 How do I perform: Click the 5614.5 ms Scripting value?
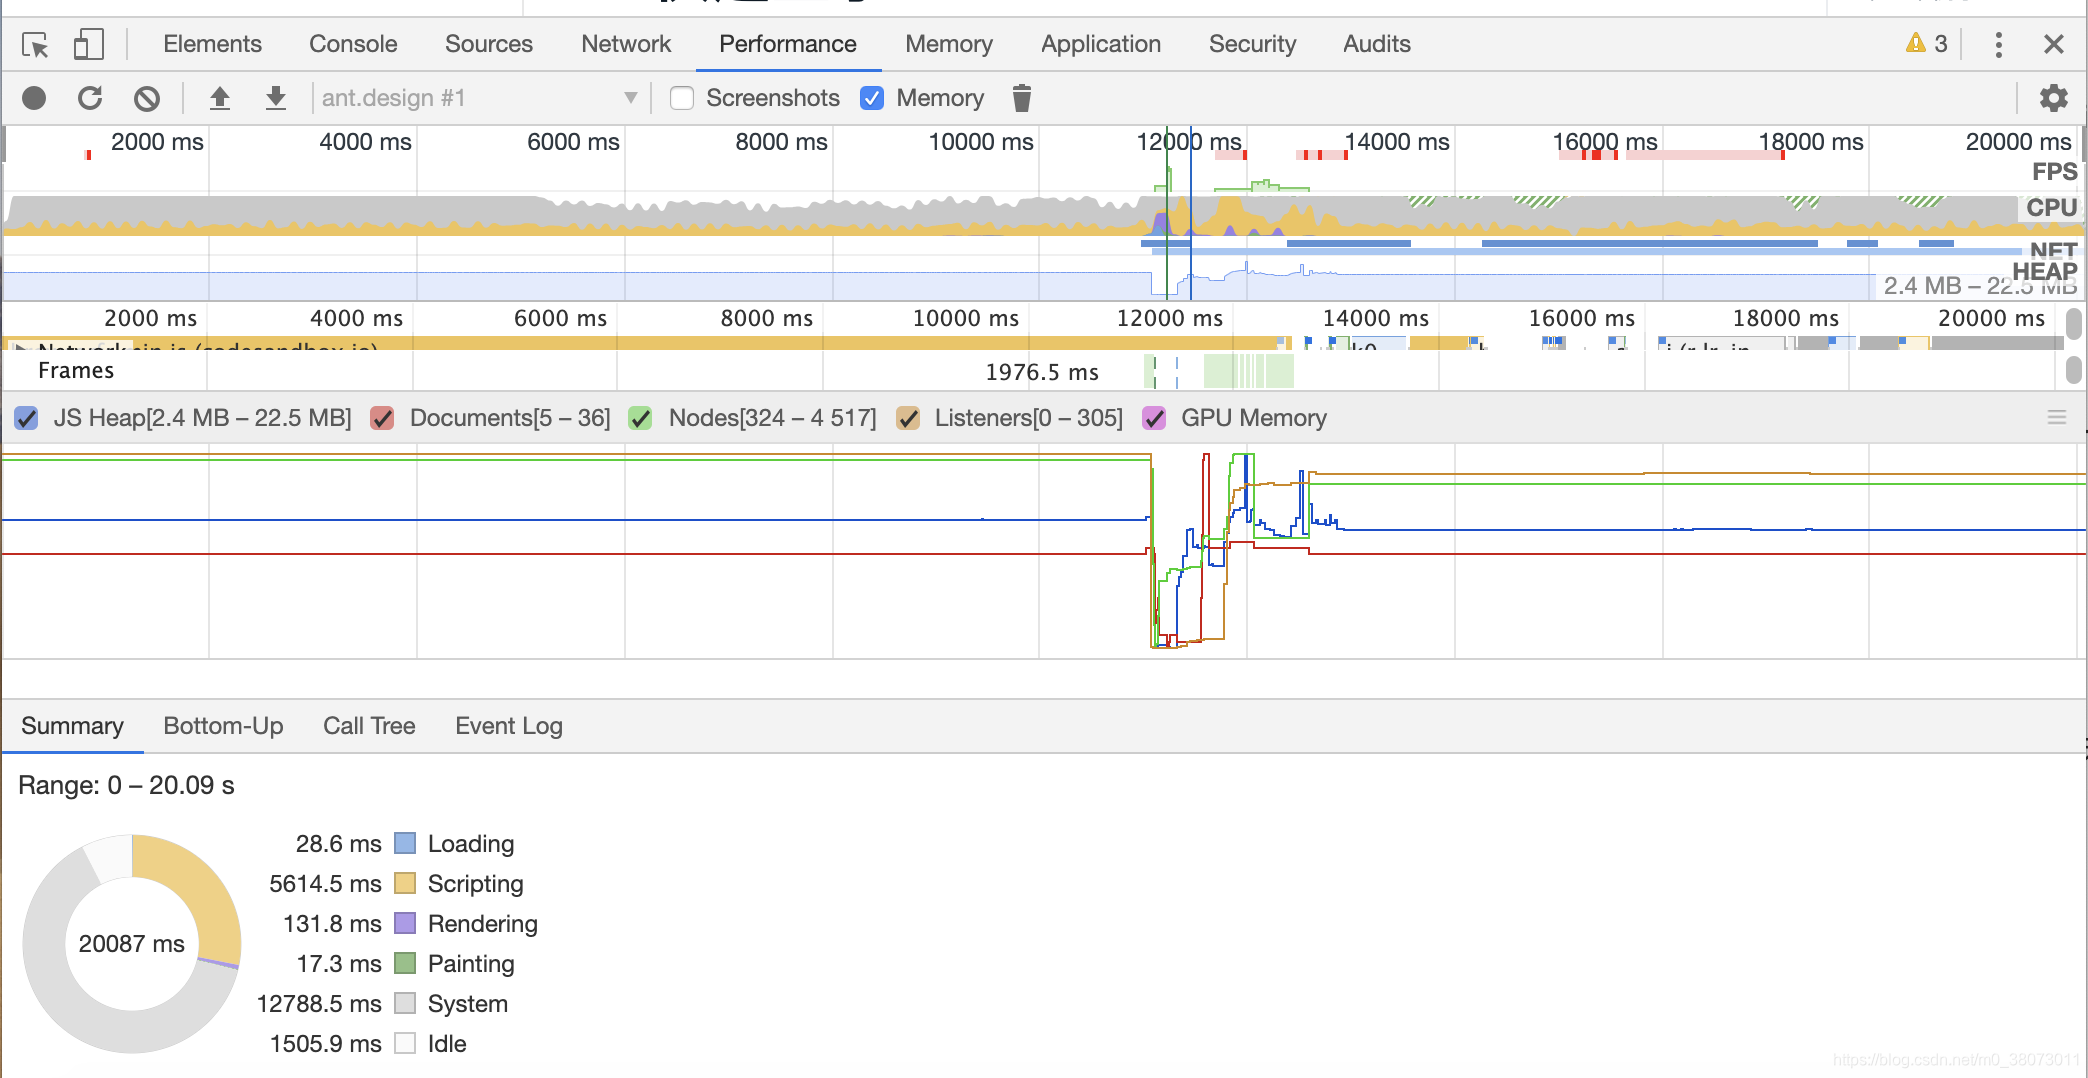325,884
